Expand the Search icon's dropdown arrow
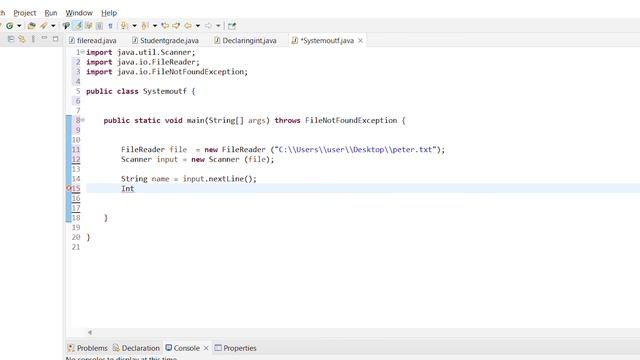The width and height of the screenshot is (640, 360). (x=53, y=26)
